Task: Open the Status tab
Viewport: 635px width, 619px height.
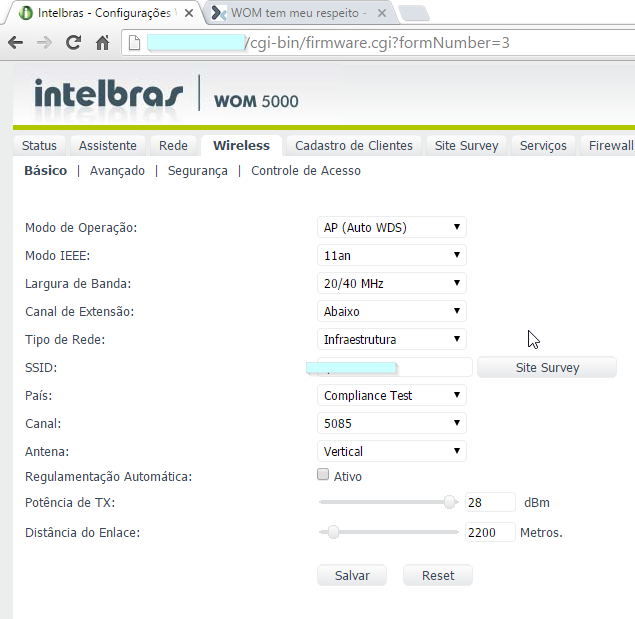Action: point(39,145)
